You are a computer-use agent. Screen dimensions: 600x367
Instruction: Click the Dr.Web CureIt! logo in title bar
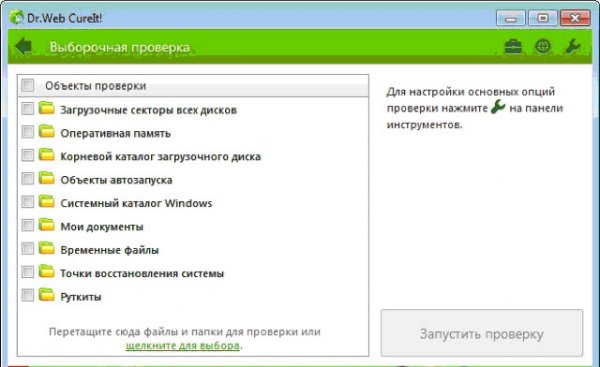point(16,18)
